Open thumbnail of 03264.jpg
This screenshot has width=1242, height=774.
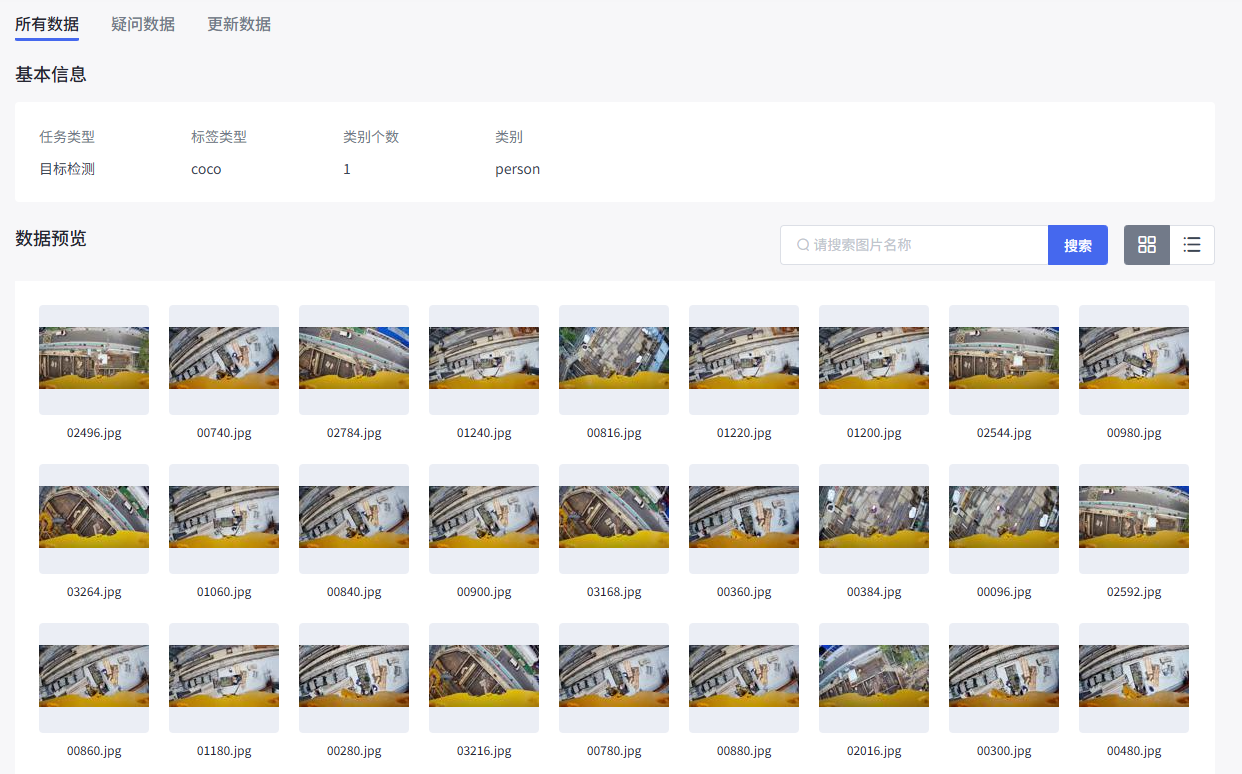click(x=94, y=519)
